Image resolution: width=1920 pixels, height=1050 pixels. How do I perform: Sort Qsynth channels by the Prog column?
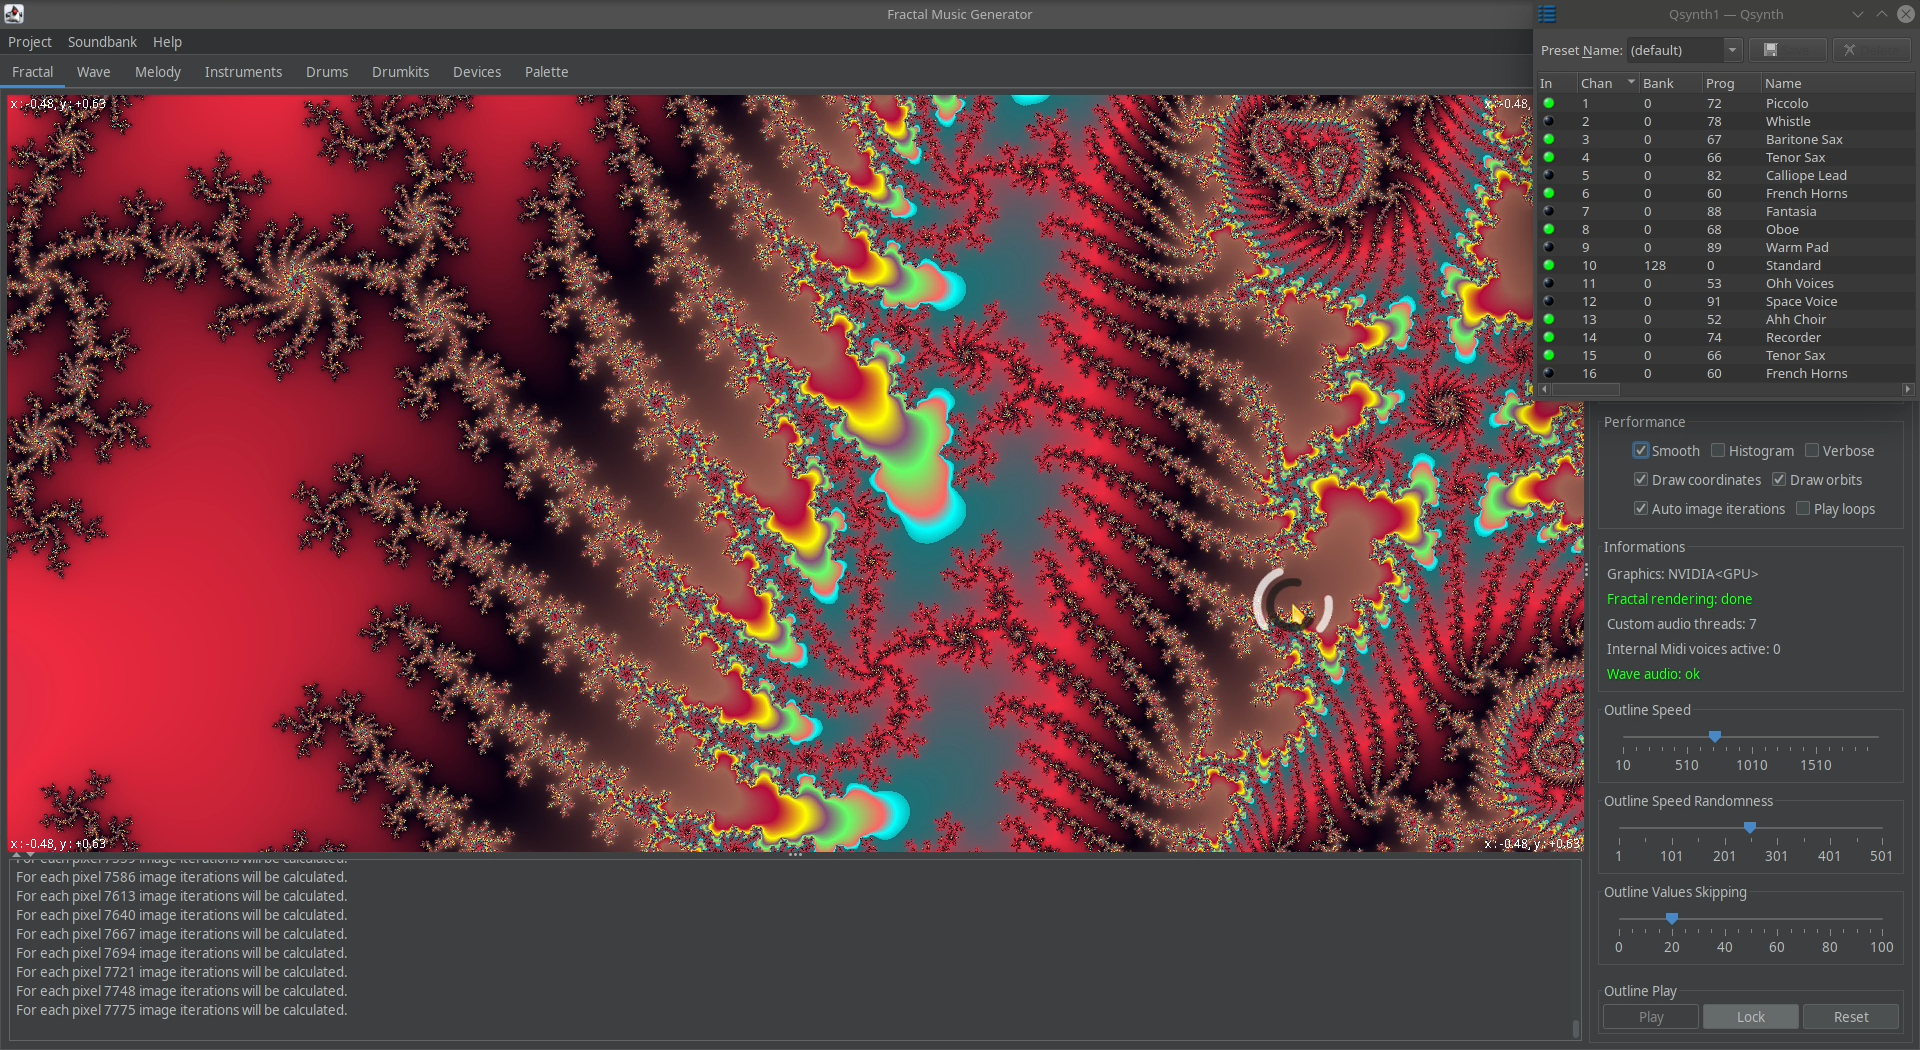[1730, 83]
